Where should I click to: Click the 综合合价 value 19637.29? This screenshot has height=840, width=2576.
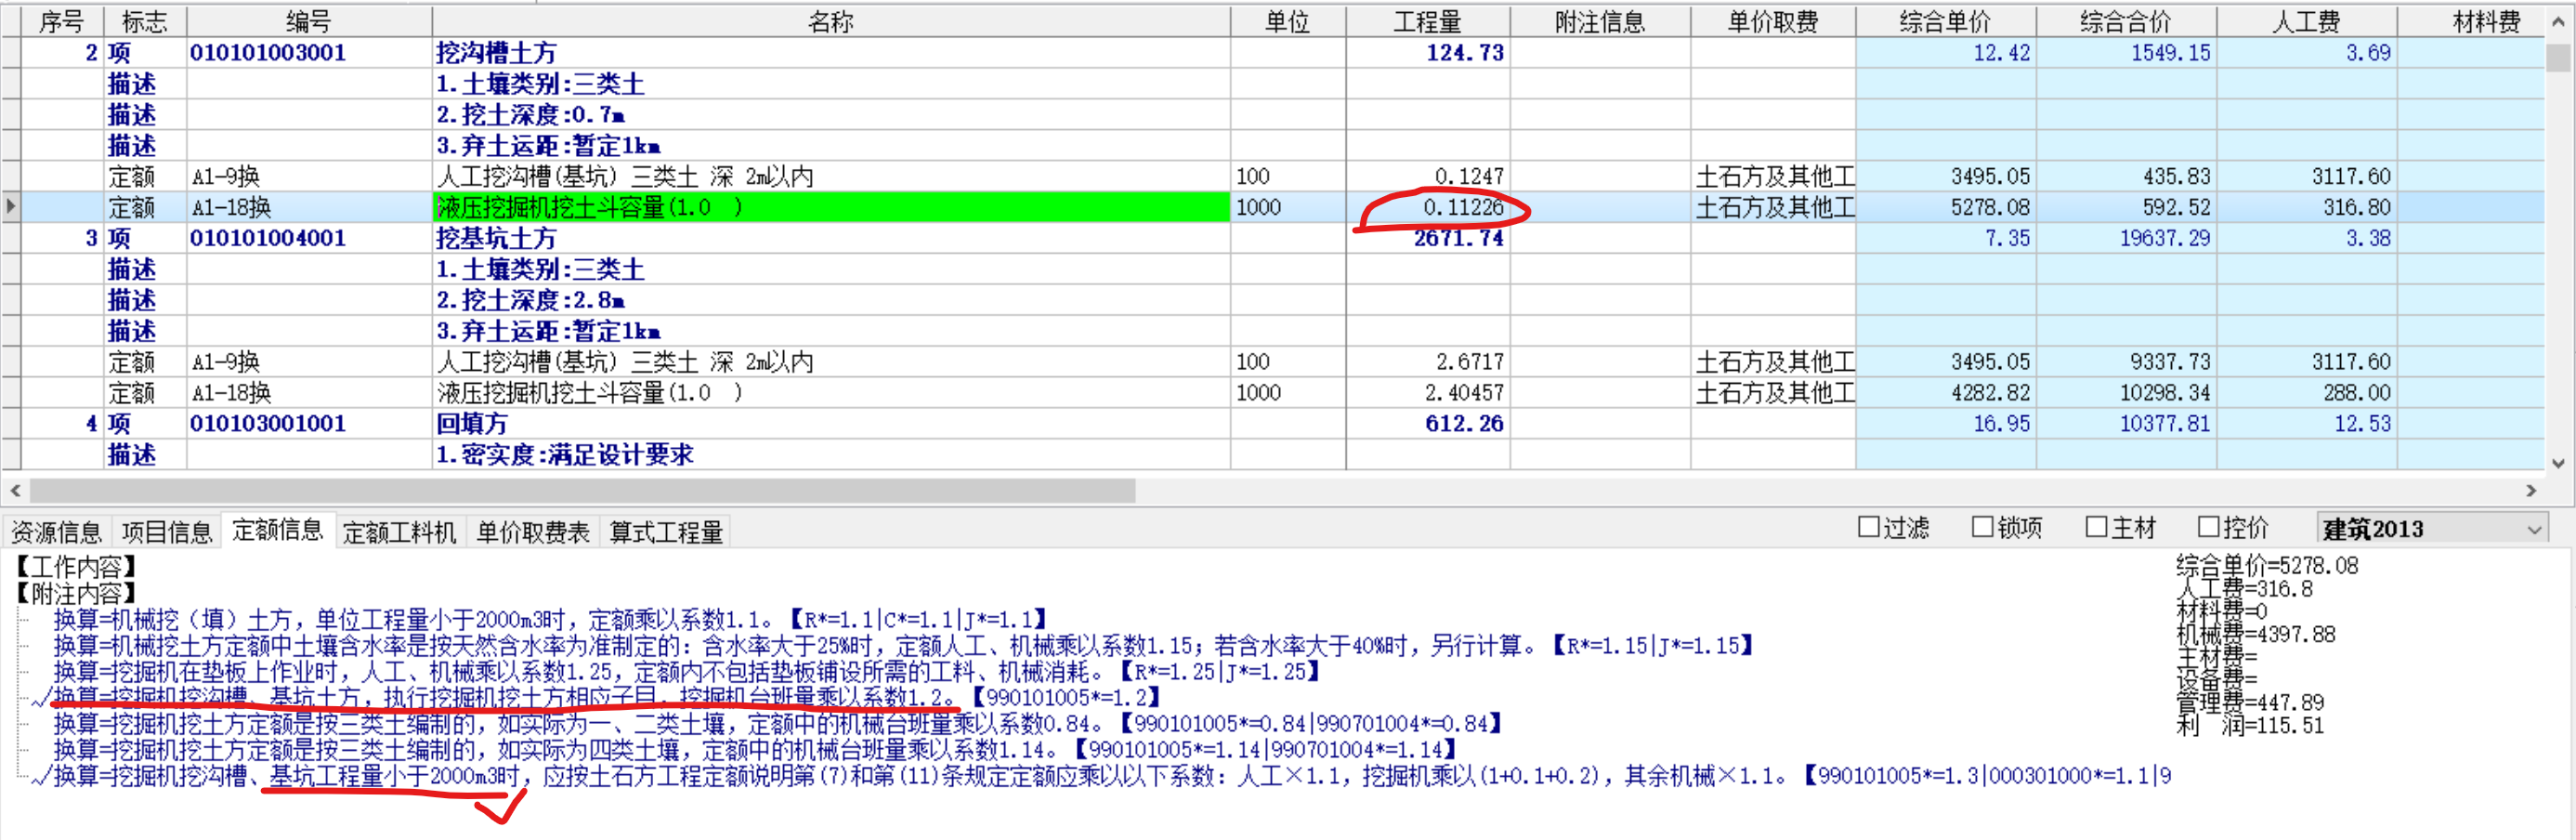[2126, 238]
